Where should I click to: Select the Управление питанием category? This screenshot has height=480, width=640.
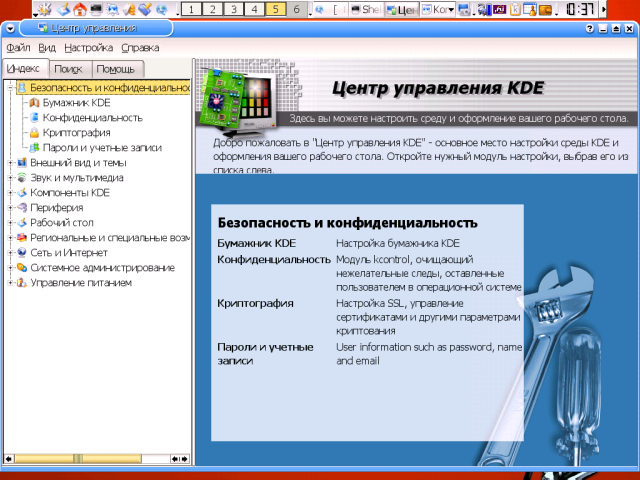(x=80, y=282)
